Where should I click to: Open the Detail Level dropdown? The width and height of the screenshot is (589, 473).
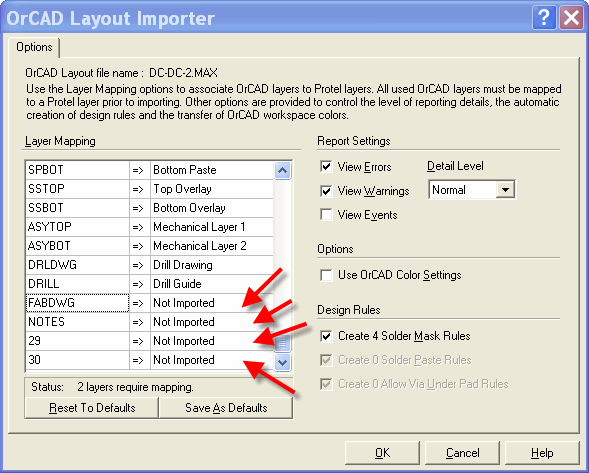pos(505,190)
